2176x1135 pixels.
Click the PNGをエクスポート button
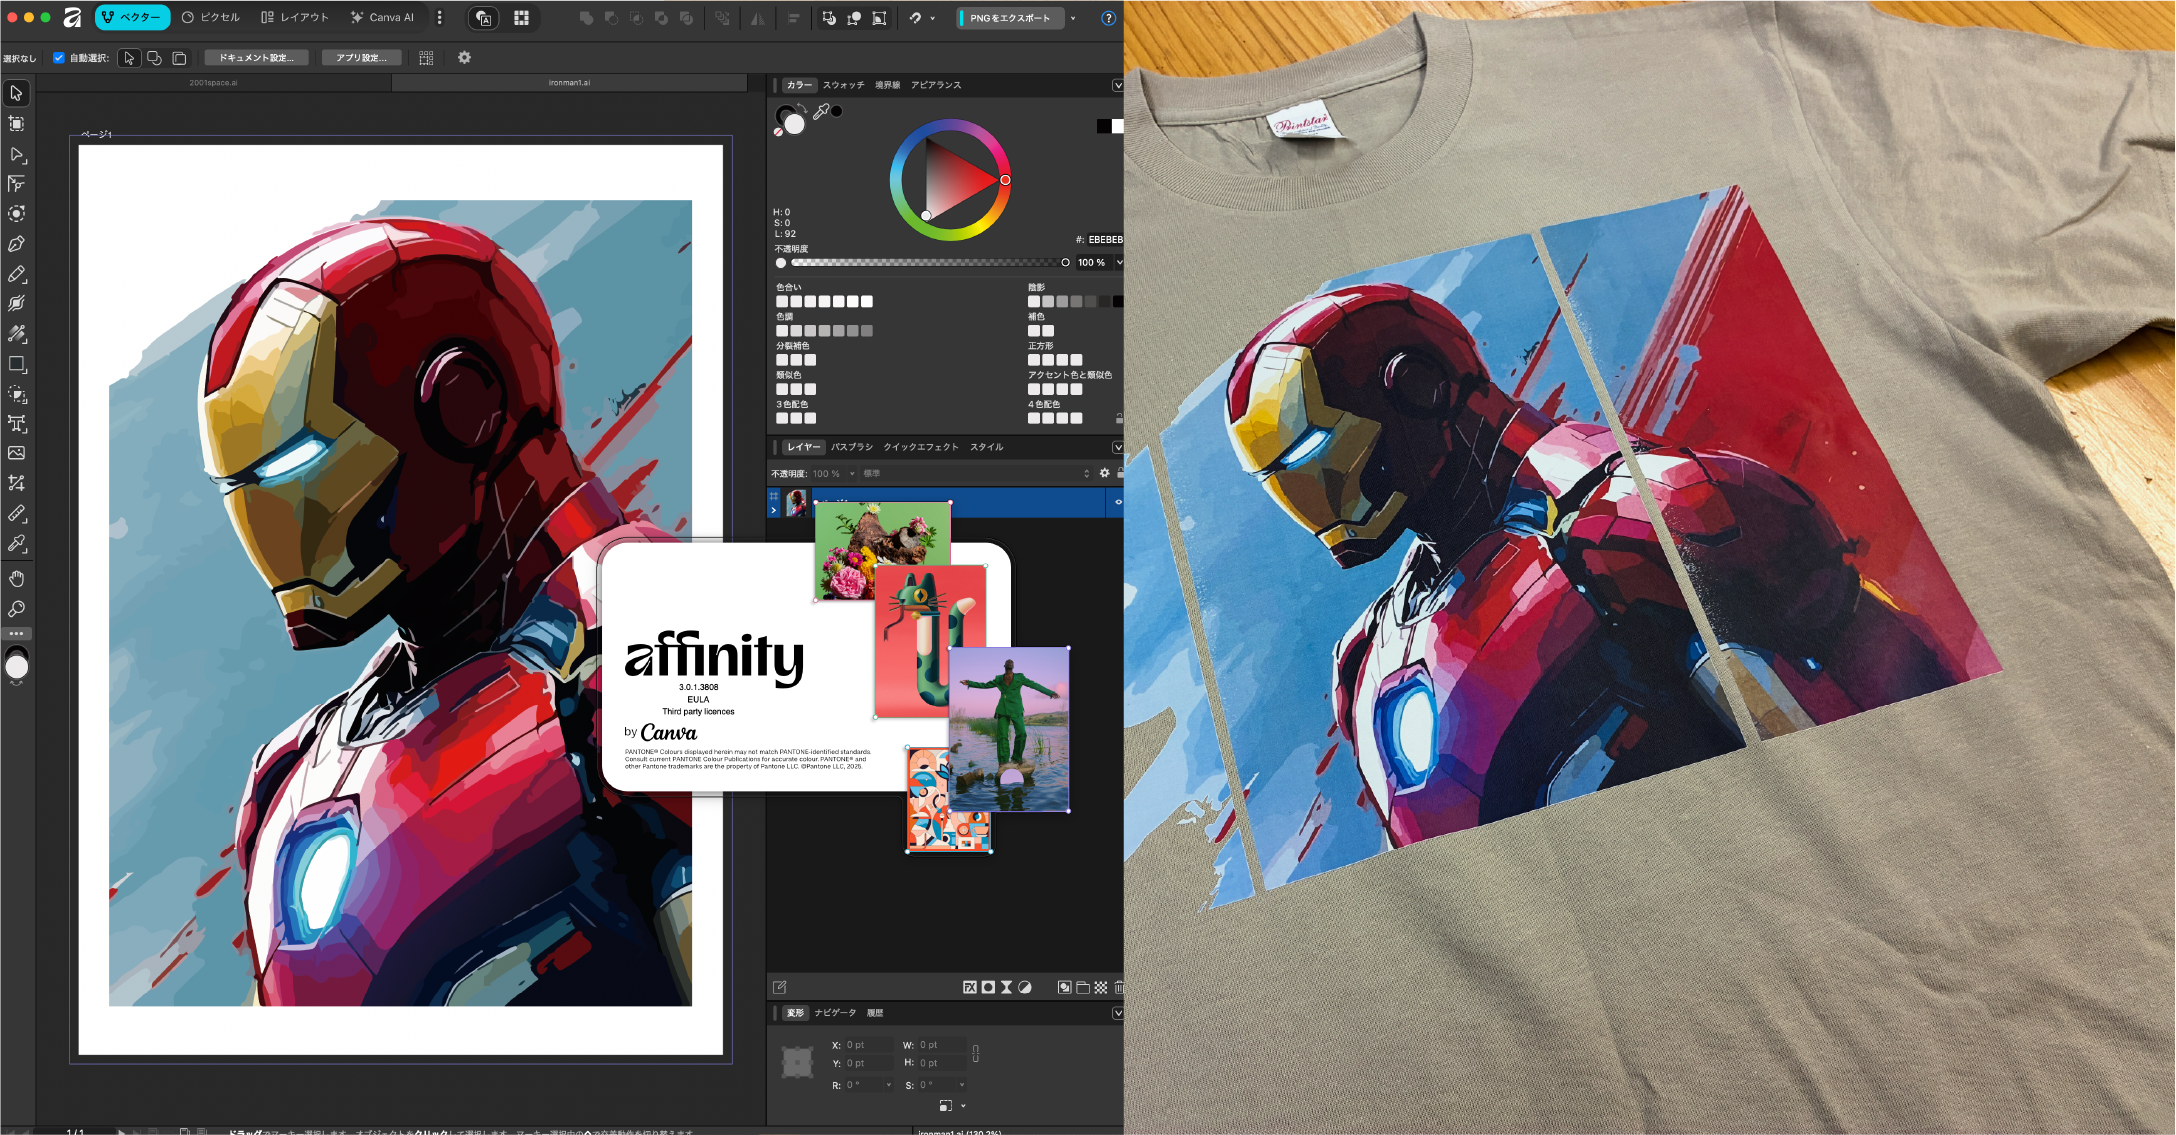coord(1011,18)
